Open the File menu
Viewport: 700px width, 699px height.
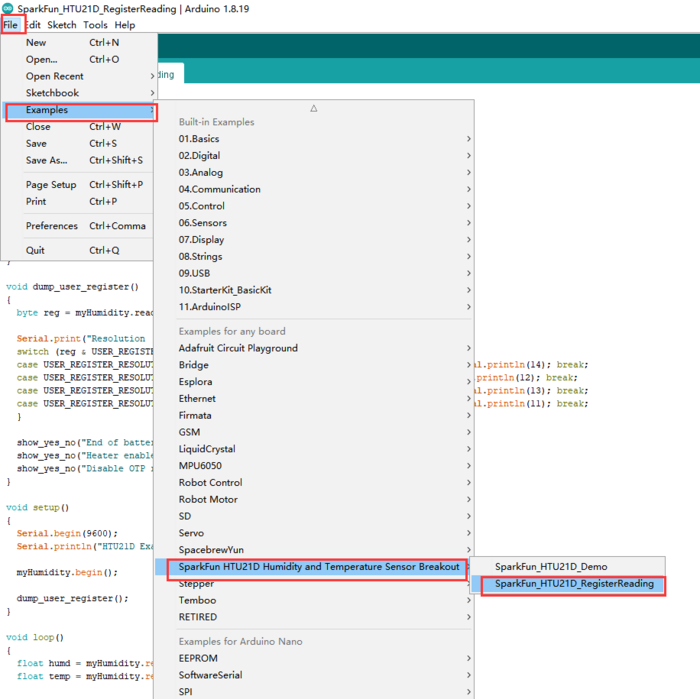pyautogui.click(x=11, y=25)
